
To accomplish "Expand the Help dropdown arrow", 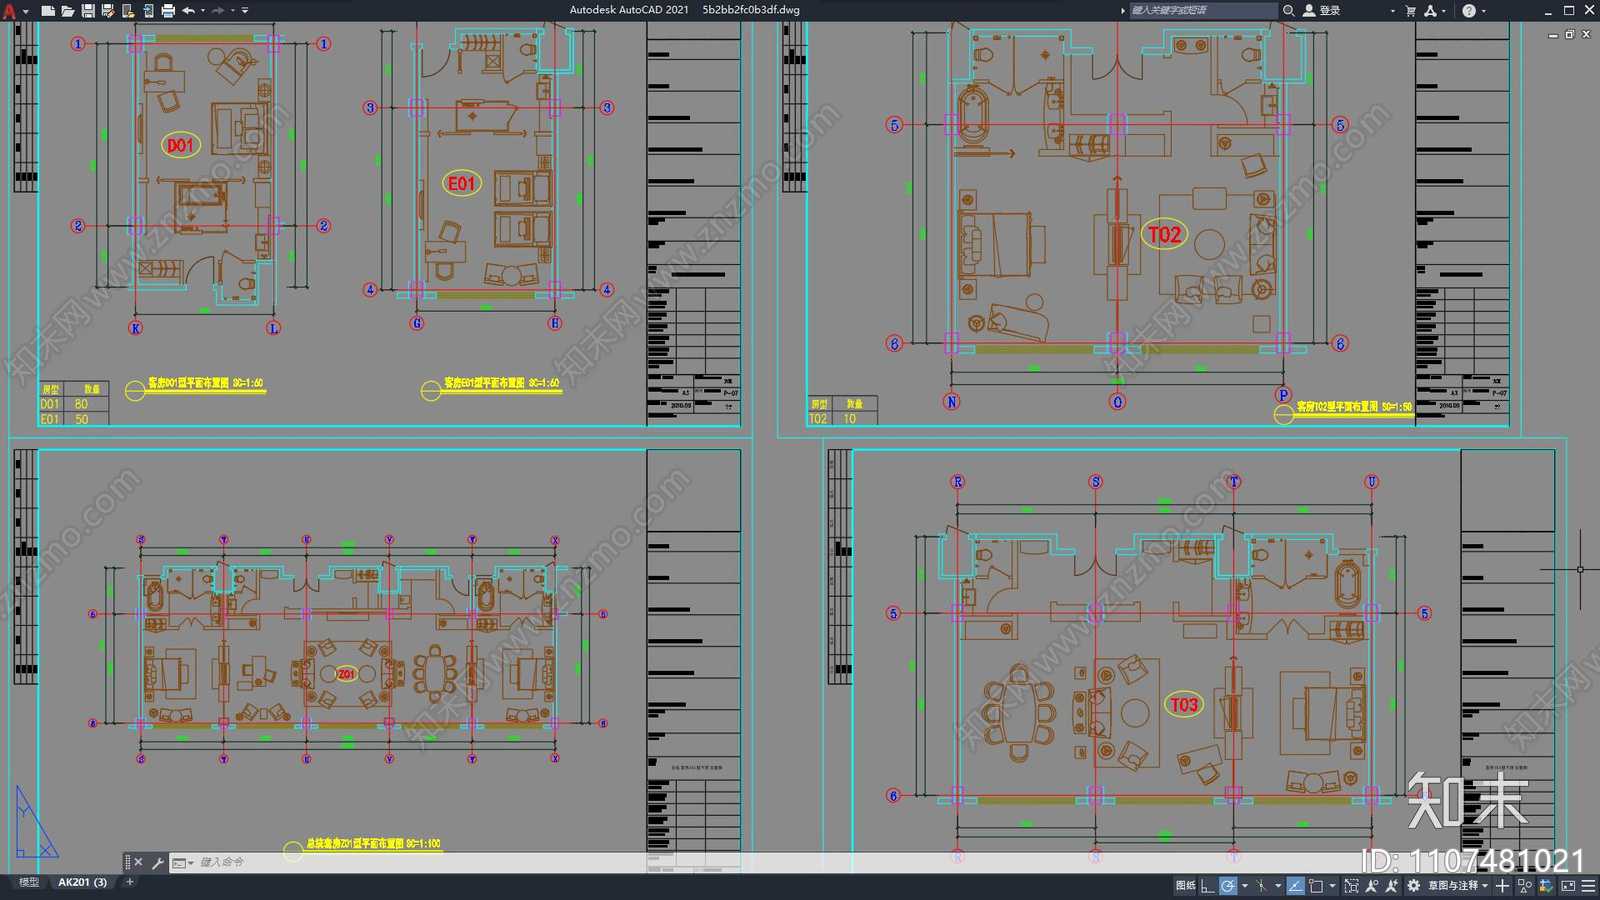I will pyautogui.click(x=1483, y=11).
